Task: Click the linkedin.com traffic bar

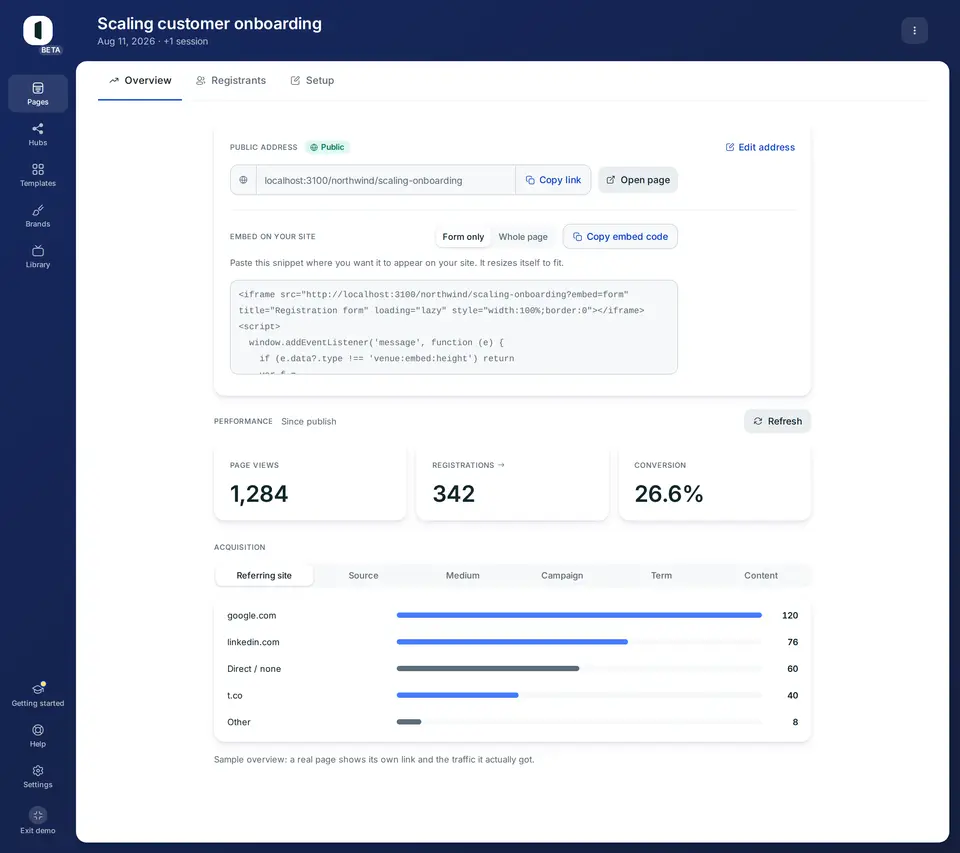Action: point(512,642)
